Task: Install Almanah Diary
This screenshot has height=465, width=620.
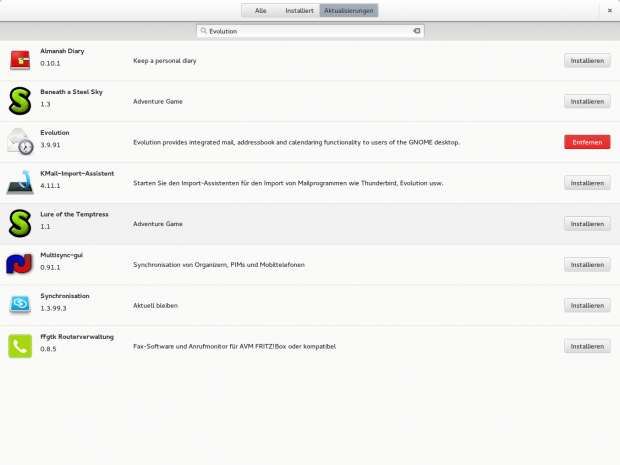Action: (x=587, y=60)
